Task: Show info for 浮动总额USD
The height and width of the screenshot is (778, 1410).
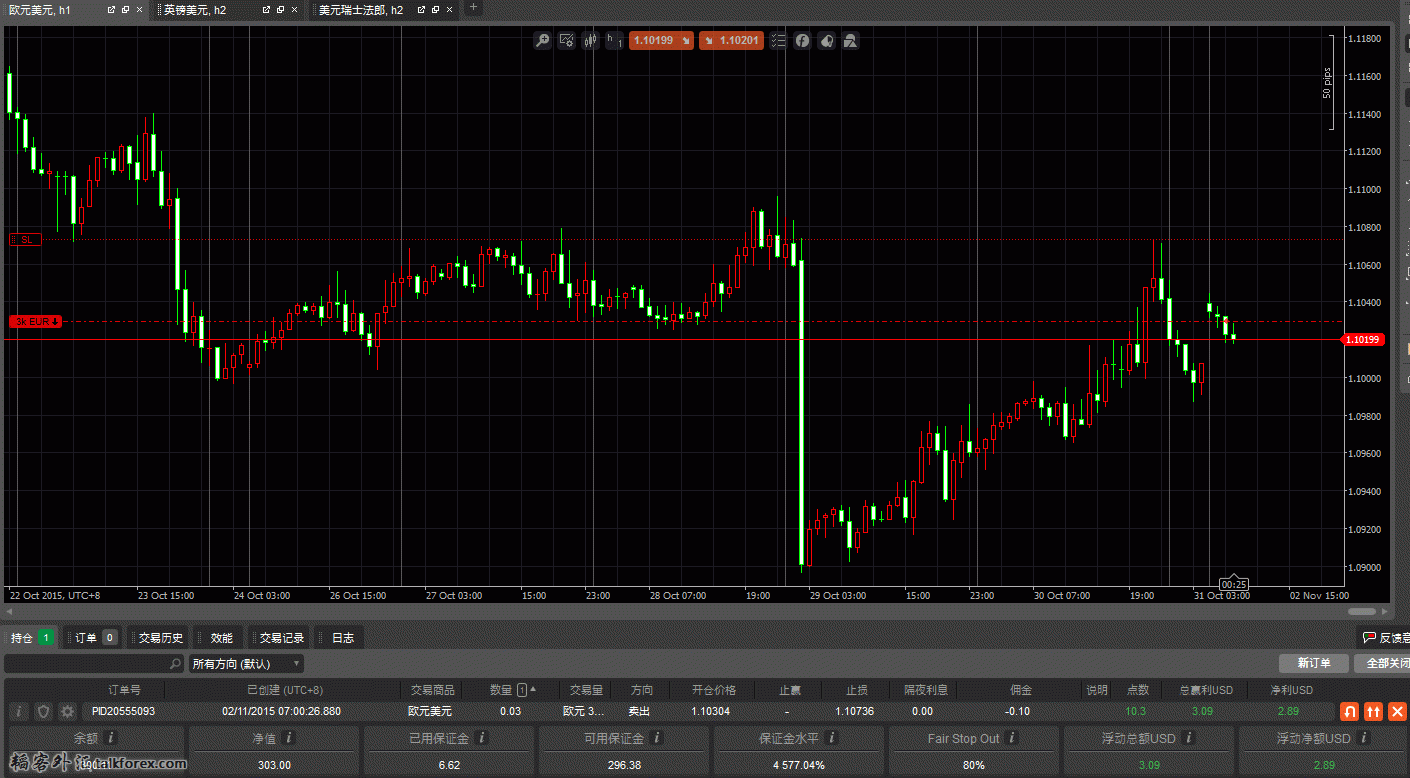Action: click(1188, 738)
